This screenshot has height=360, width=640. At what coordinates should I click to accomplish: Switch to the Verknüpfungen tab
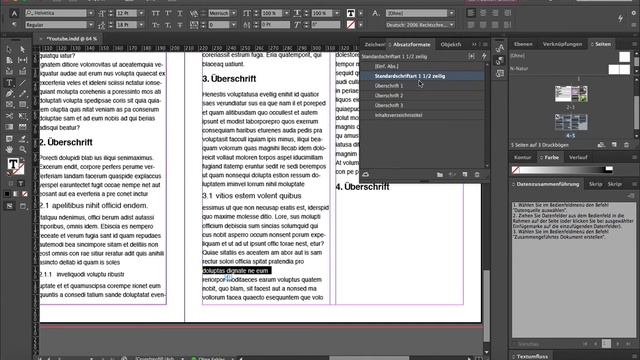[562, 44]
